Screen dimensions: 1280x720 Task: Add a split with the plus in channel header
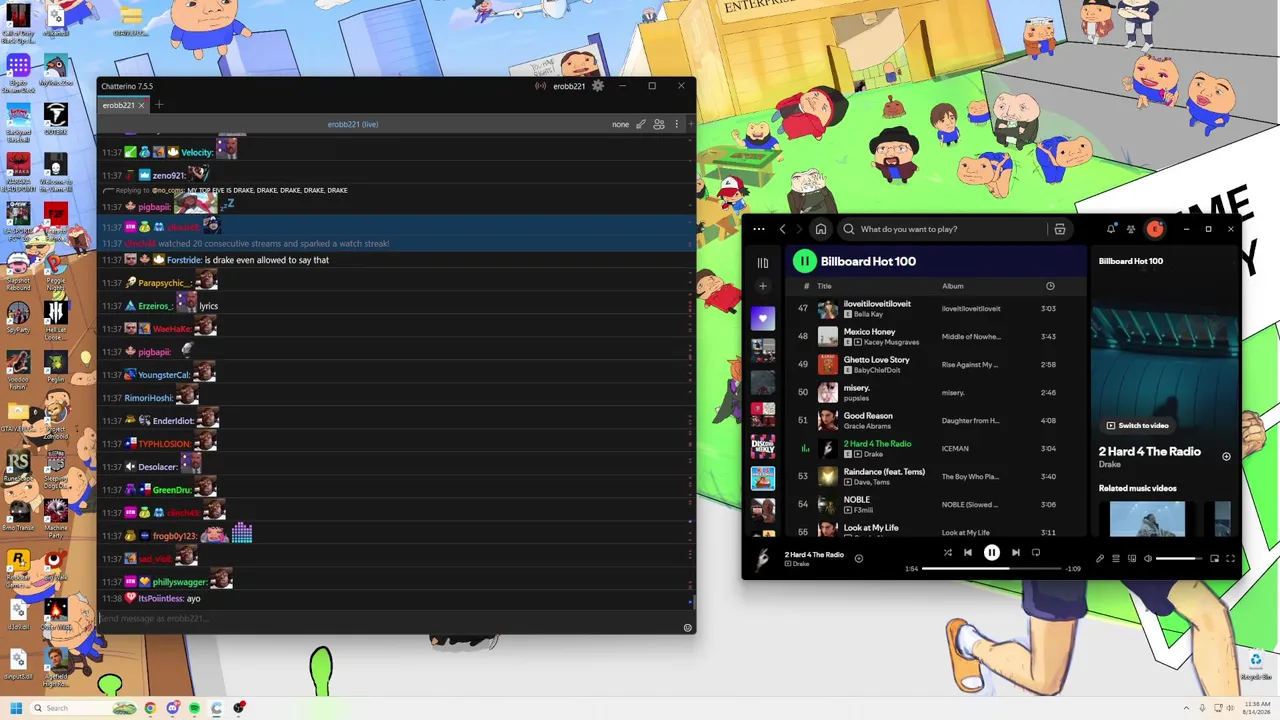[x=690, y=124]
